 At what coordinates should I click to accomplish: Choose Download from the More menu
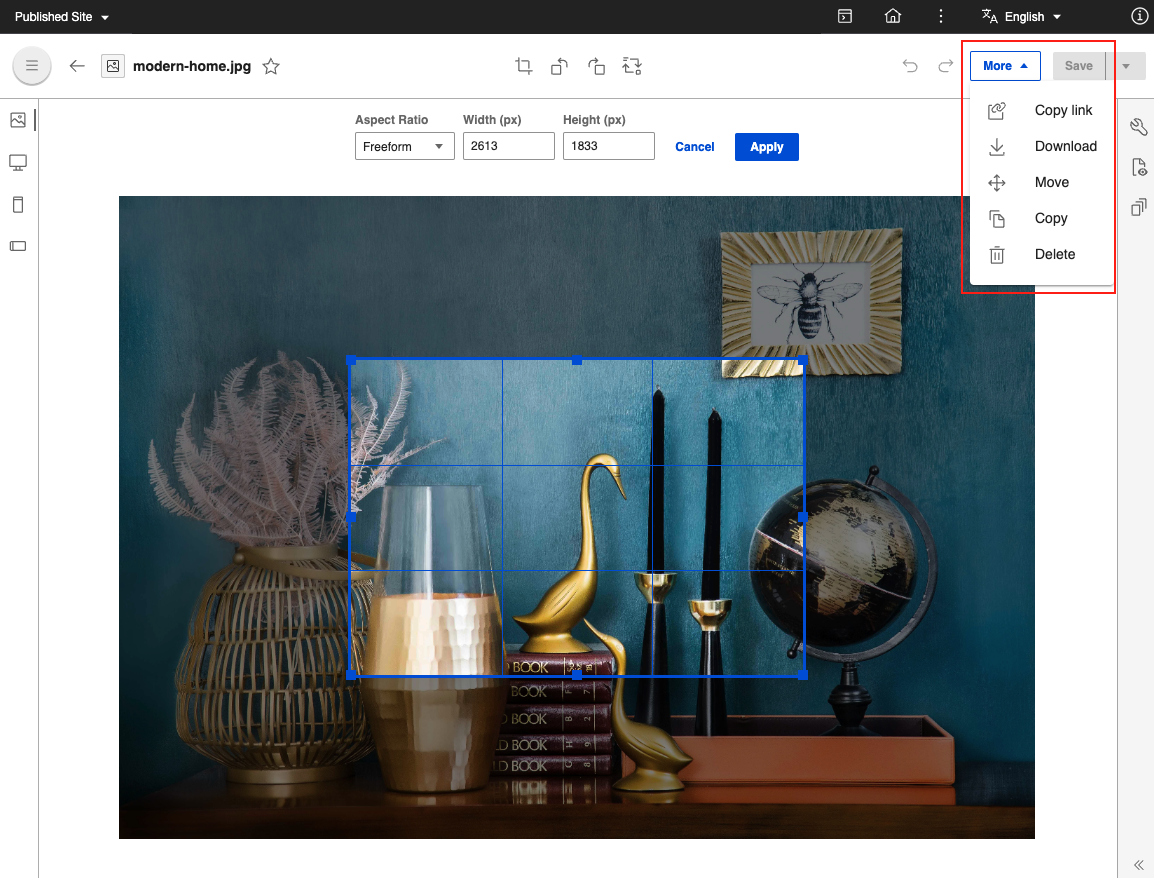click(x=1065, y=146)
